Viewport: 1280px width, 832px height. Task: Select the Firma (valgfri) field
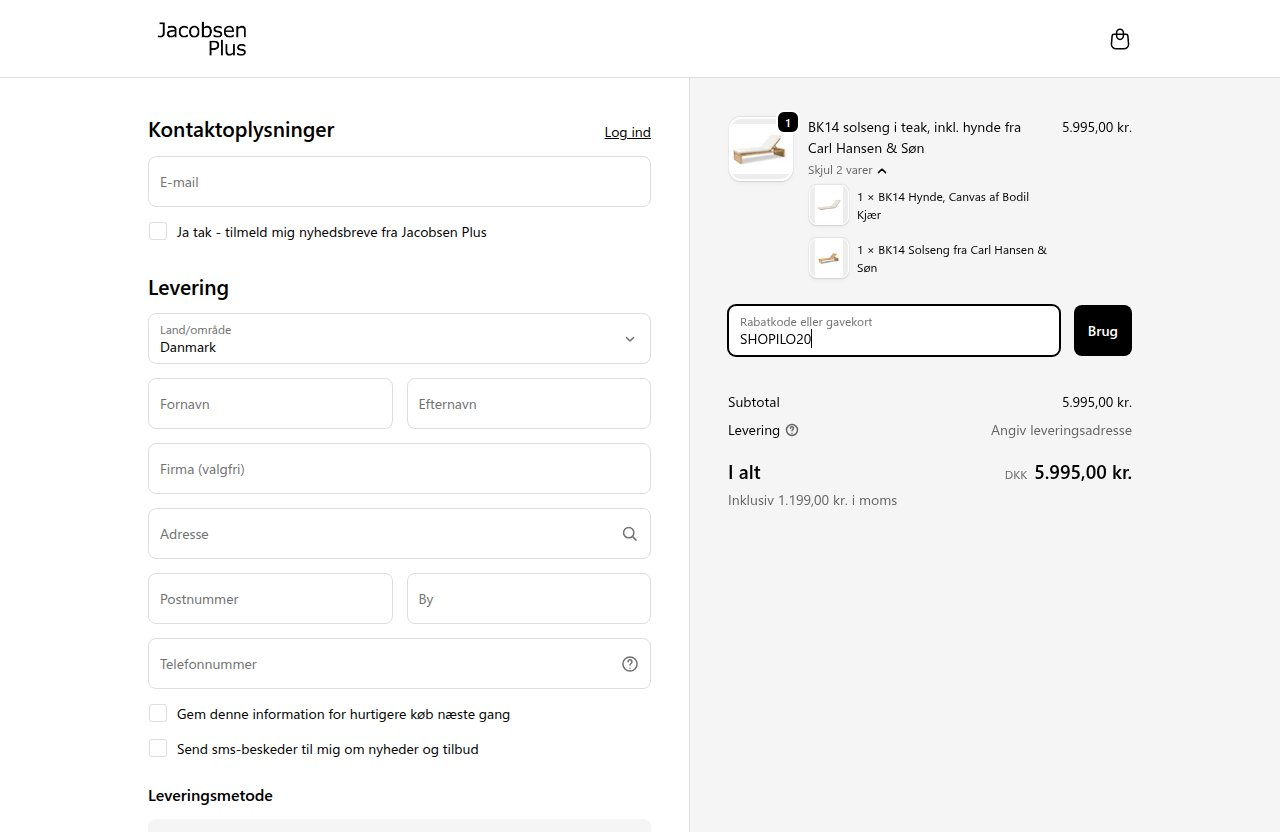pos(399,469)
